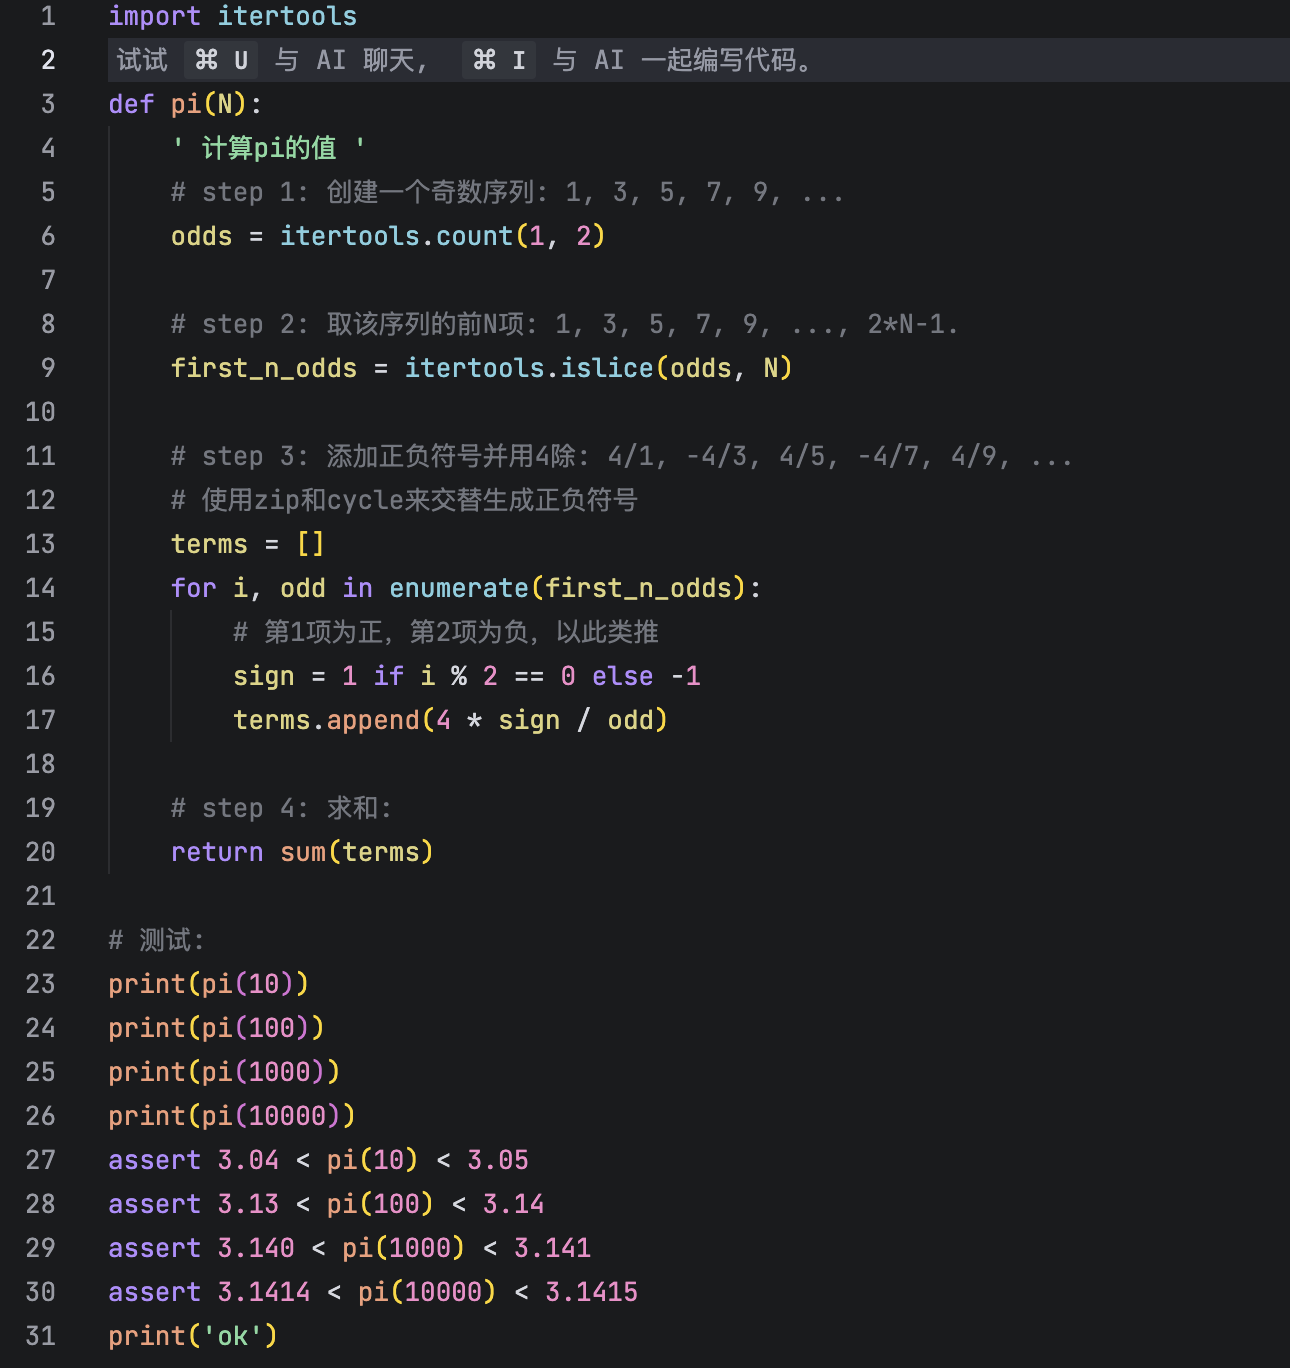
Task: Click line number 20 in the gutter
Action: click(x=40, y=851)
